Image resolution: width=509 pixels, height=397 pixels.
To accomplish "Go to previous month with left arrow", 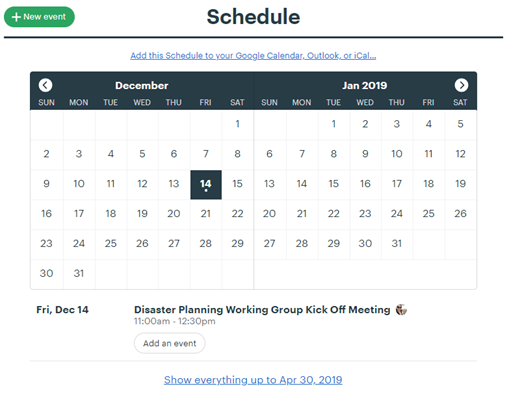I will pos(45,85).
